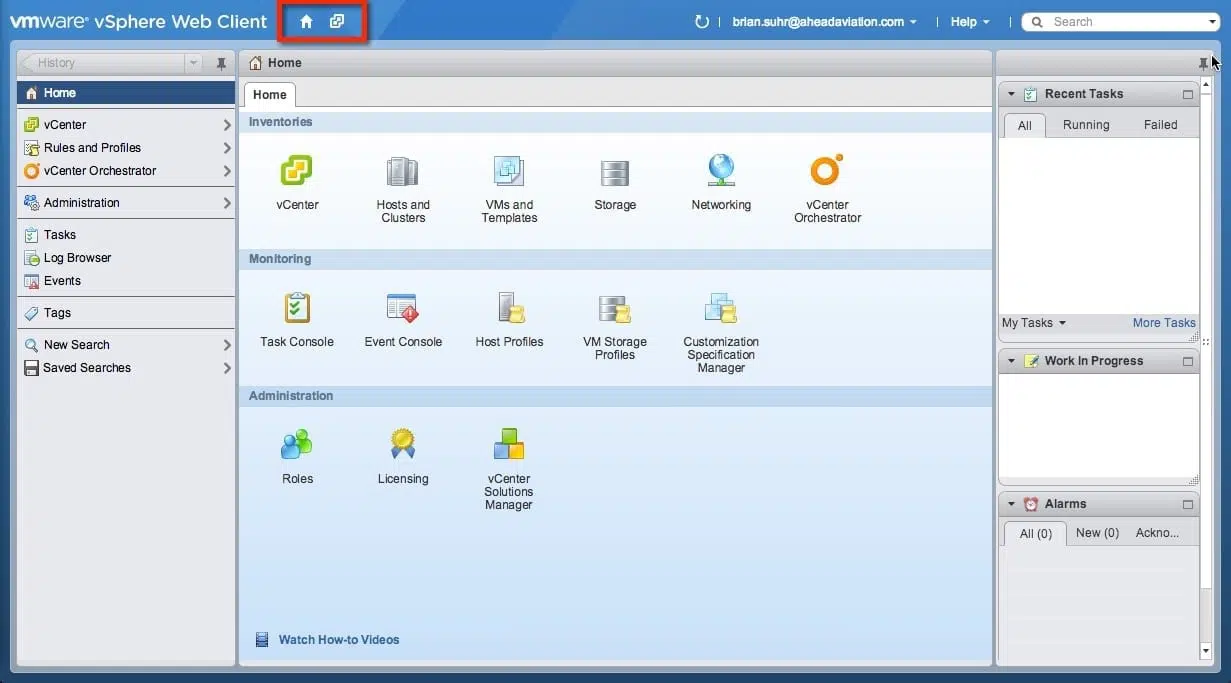Open vCenter Solutions Manager icon
Screen dimensions: 1231x683
[509, 445]
